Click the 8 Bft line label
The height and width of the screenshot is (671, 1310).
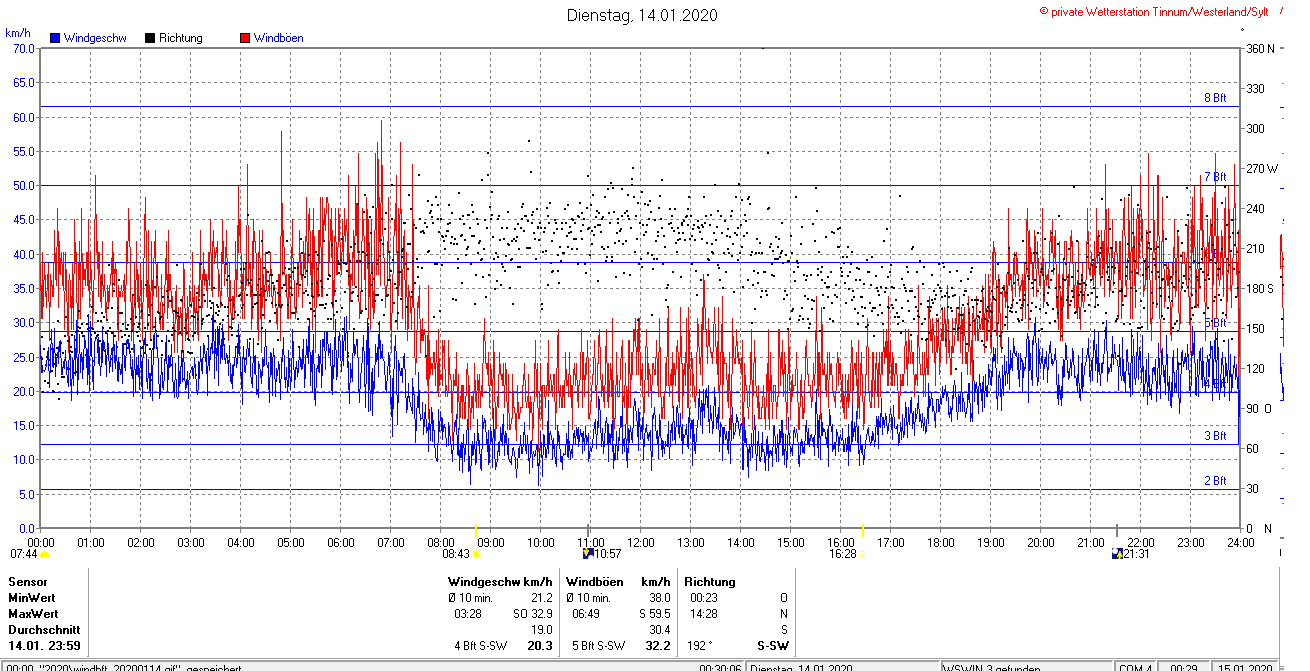1214,98
